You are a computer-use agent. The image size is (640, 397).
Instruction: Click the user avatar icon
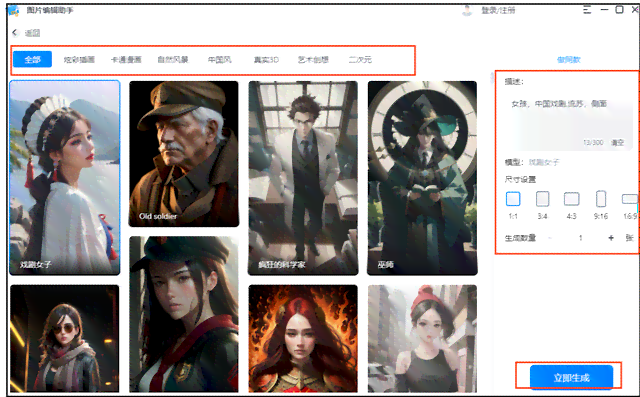467,11
